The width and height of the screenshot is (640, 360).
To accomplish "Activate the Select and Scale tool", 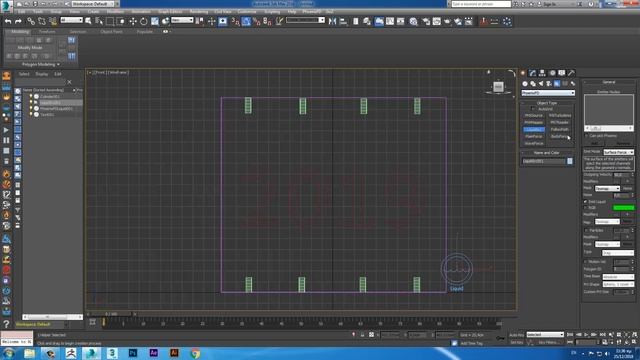I will pyautogui.click(x=155, y=21).
